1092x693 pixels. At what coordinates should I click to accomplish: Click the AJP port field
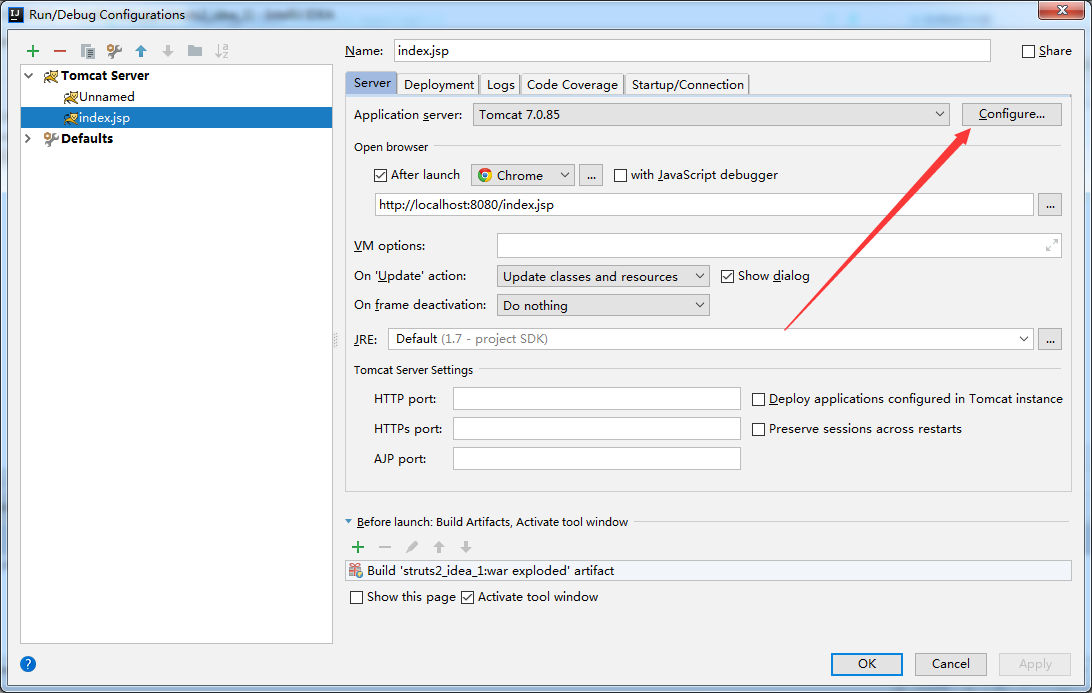[x=596, y=458]
